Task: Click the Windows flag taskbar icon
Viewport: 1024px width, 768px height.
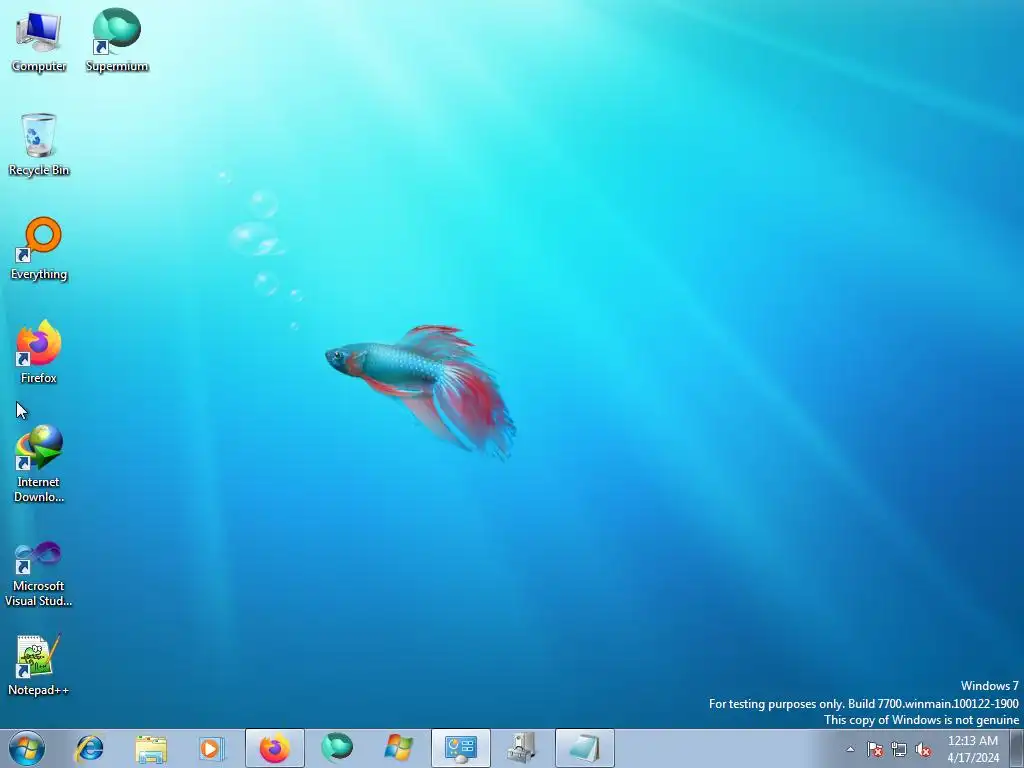Action: tap(398, 748)
